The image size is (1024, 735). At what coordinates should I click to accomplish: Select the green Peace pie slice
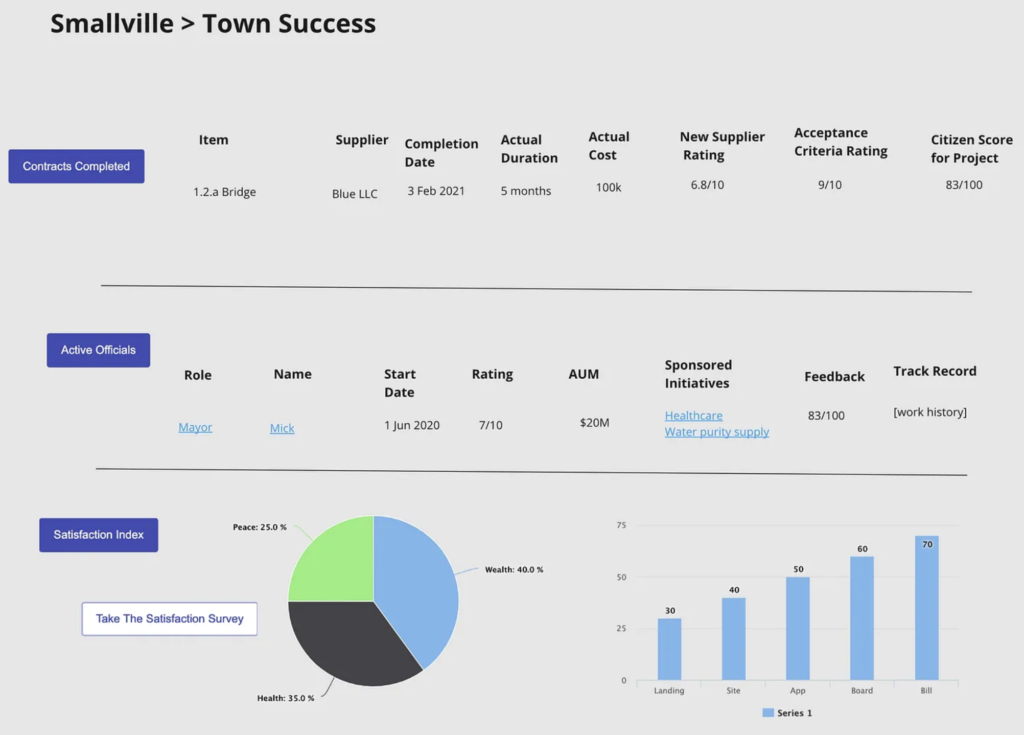pos(335,560)
